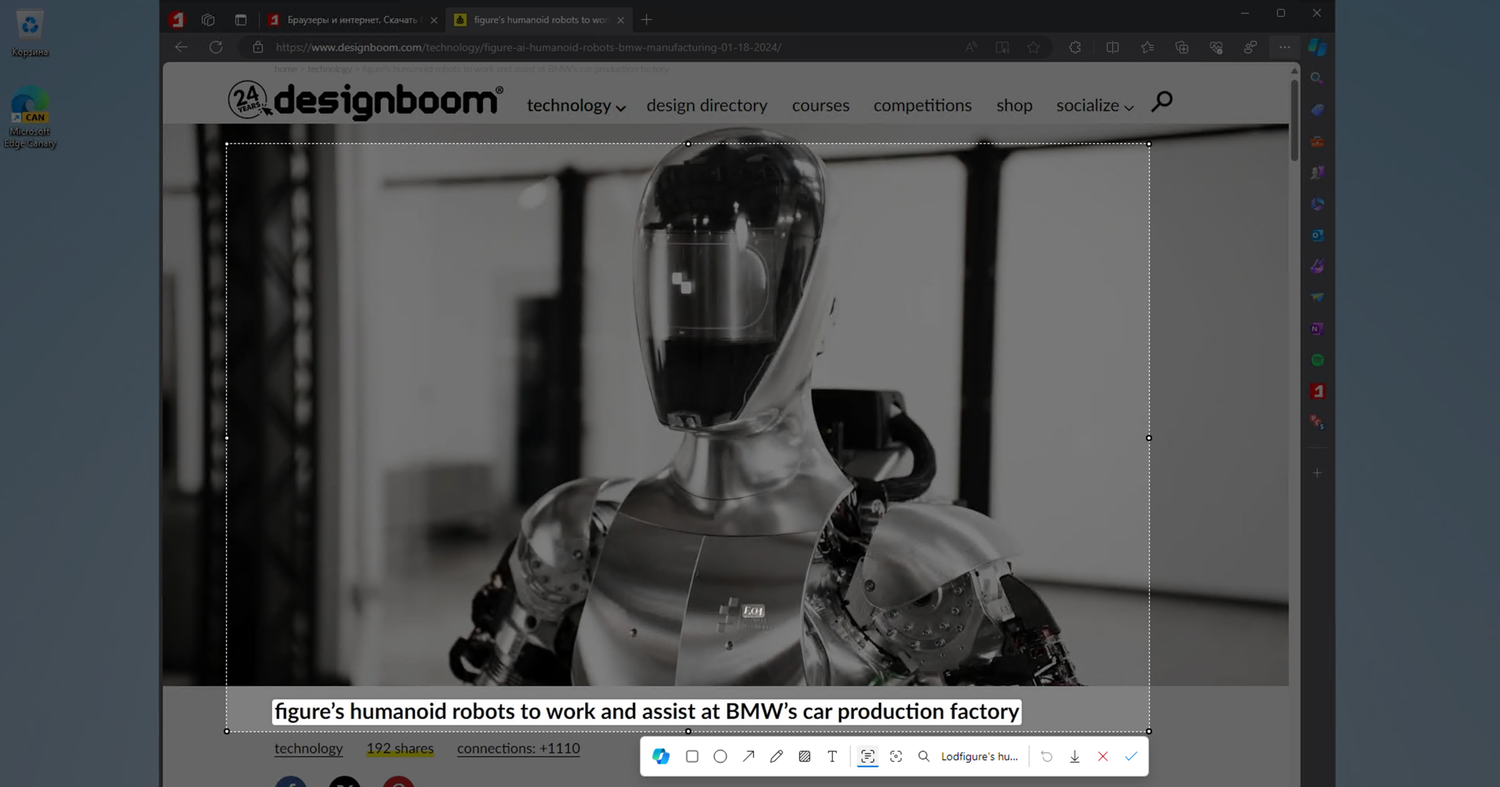Open the workspaces icon in title bar
This screenshot has width=1500, height=787.
point(208,20)
